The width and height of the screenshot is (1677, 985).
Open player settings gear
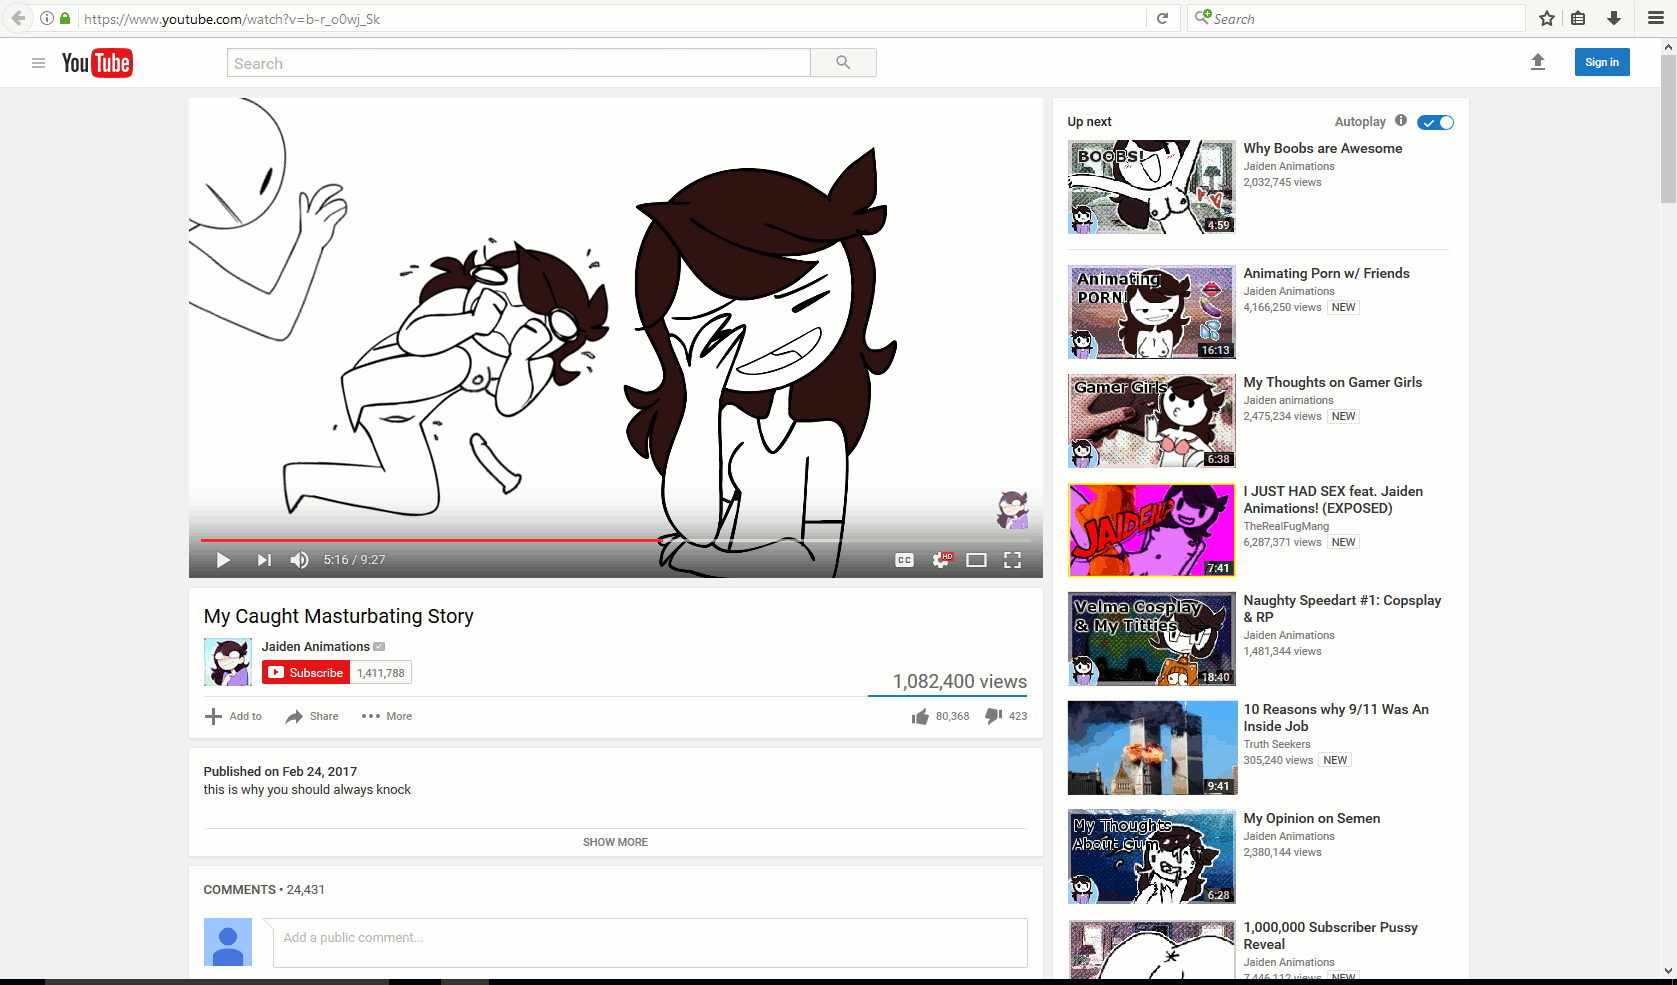[941, 560]
